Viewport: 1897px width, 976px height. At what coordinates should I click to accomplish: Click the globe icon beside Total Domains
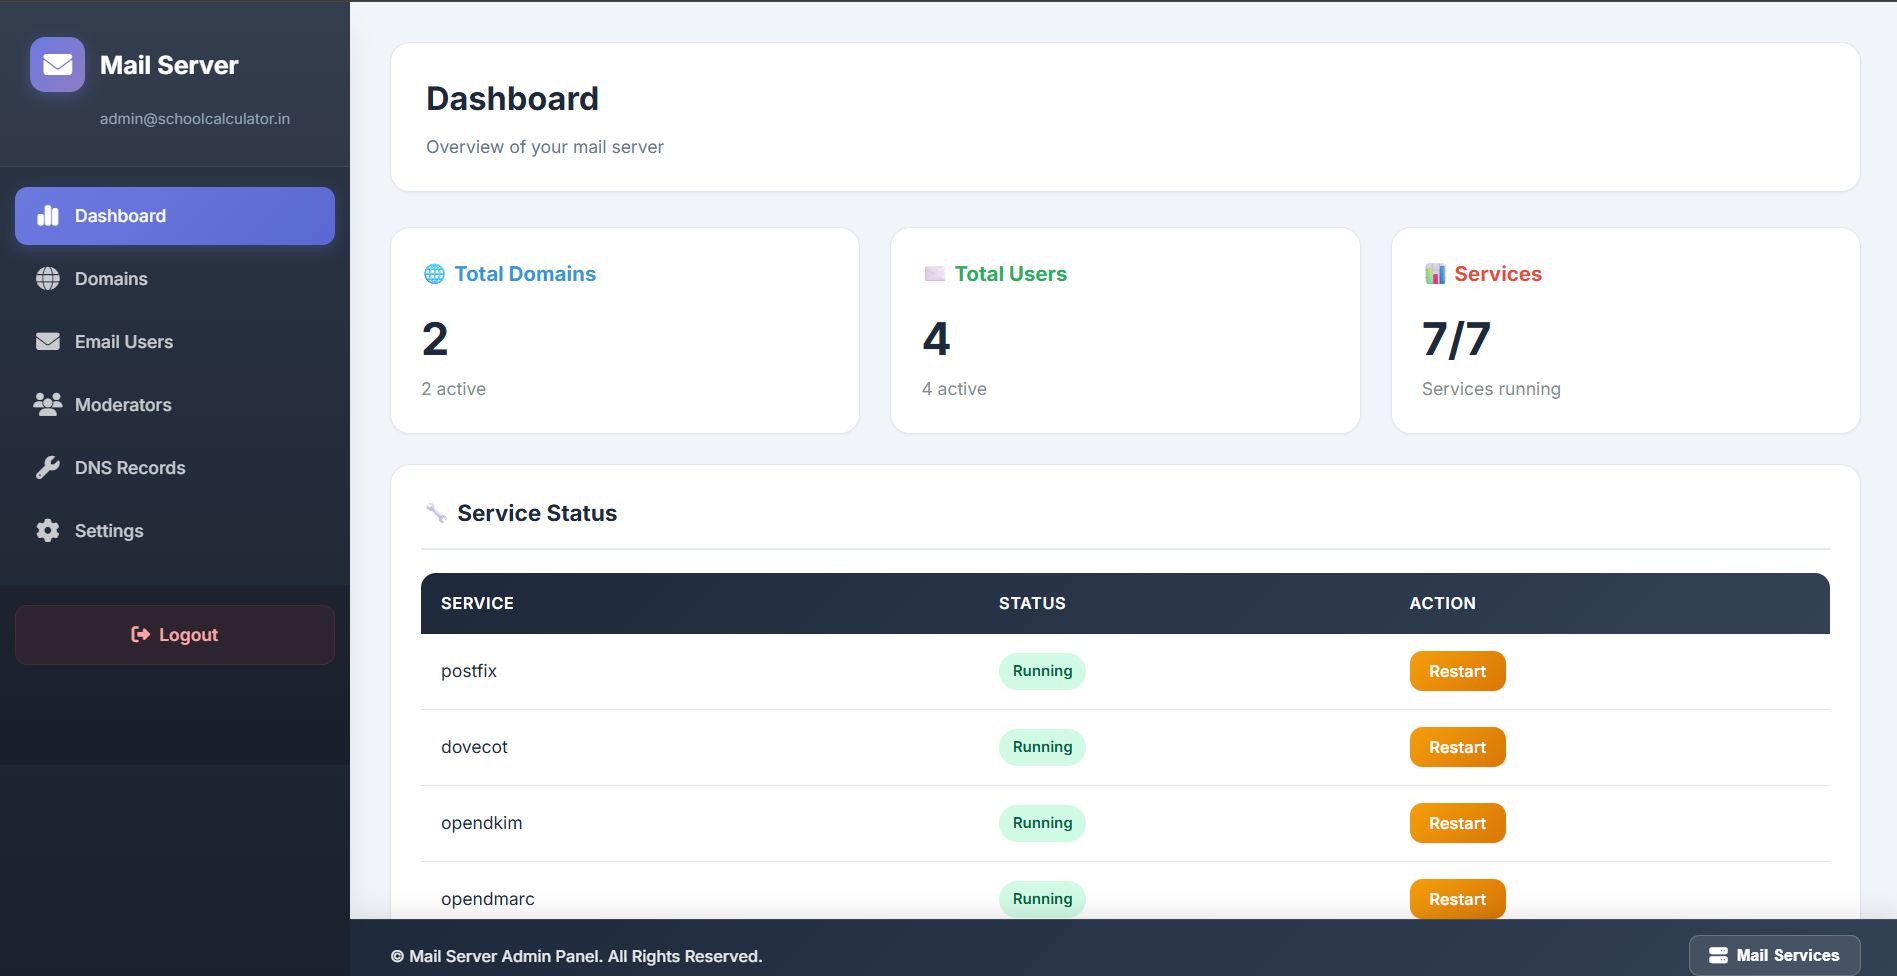point(434,274)
